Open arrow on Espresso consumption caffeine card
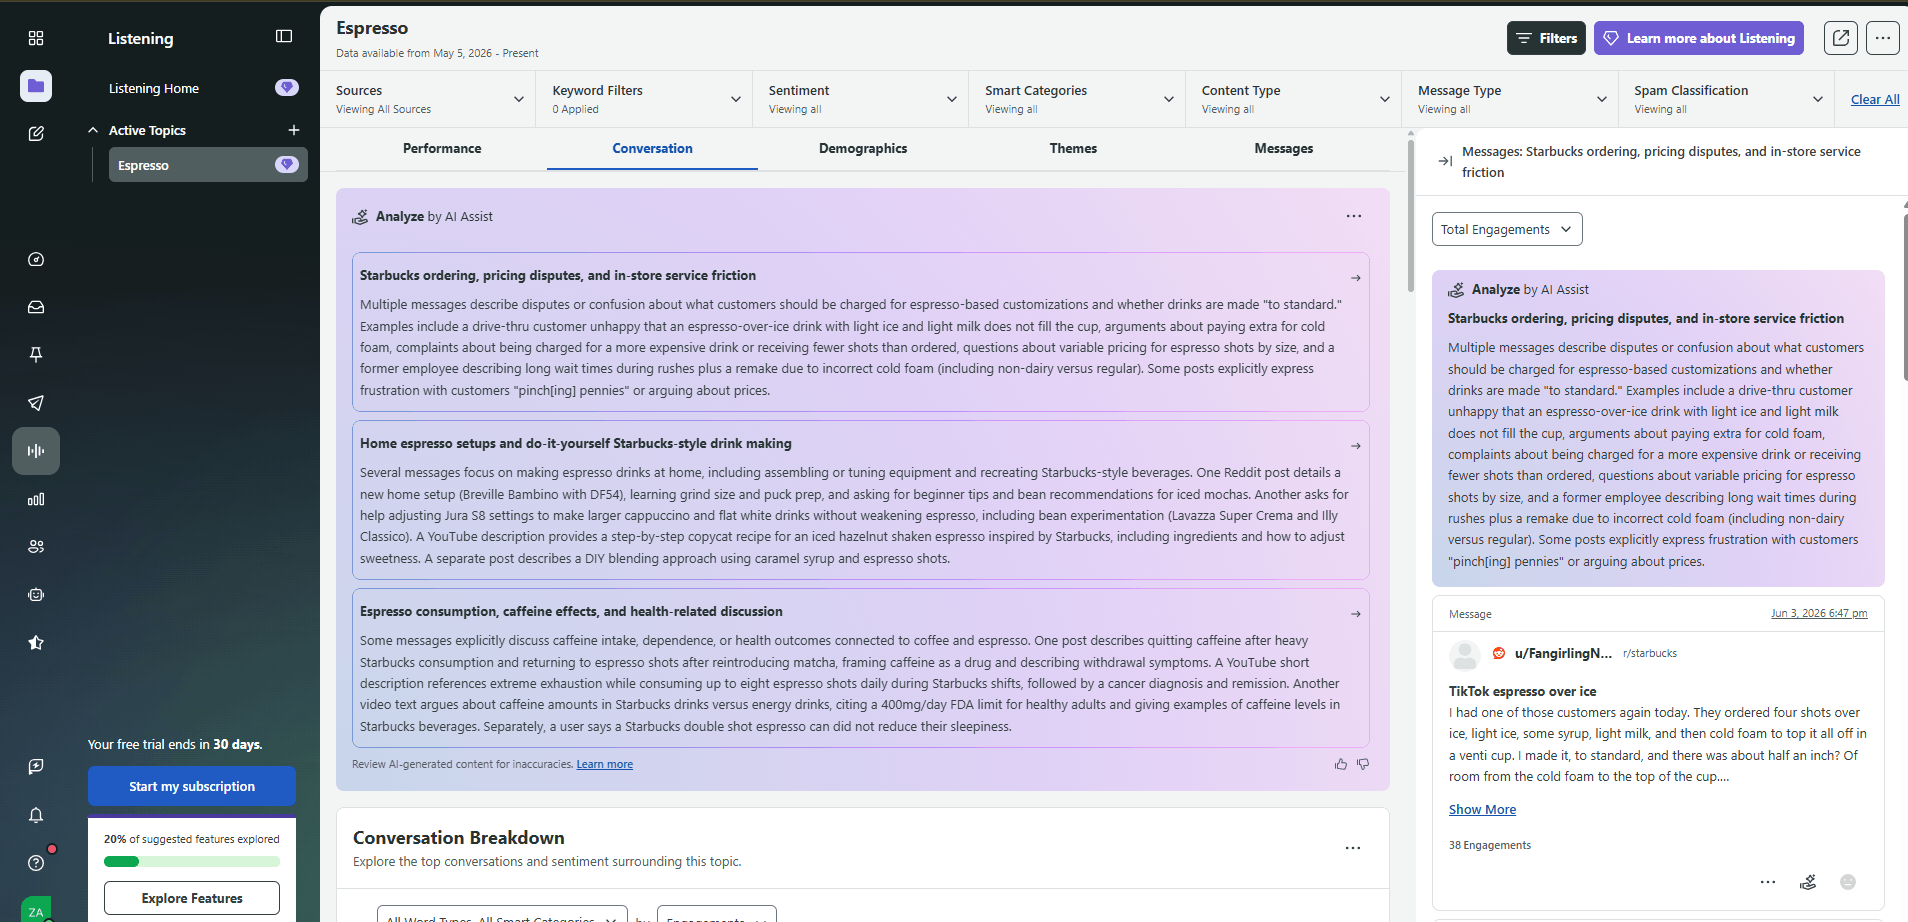 [1356, 614]
